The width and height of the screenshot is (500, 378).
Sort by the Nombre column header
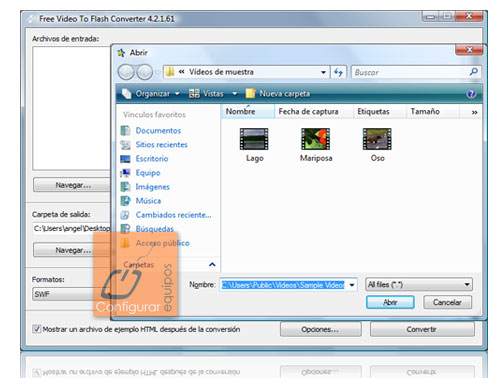248,112
